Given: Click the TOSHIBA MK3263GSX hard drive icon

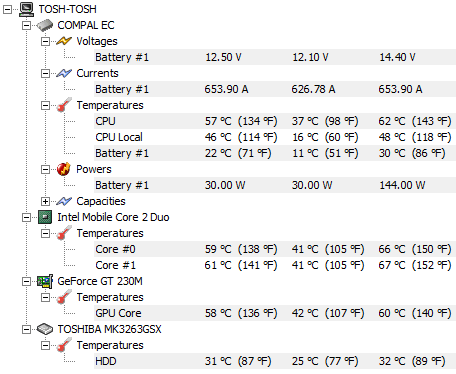Looking at the screenshot, I should point(45,329).
